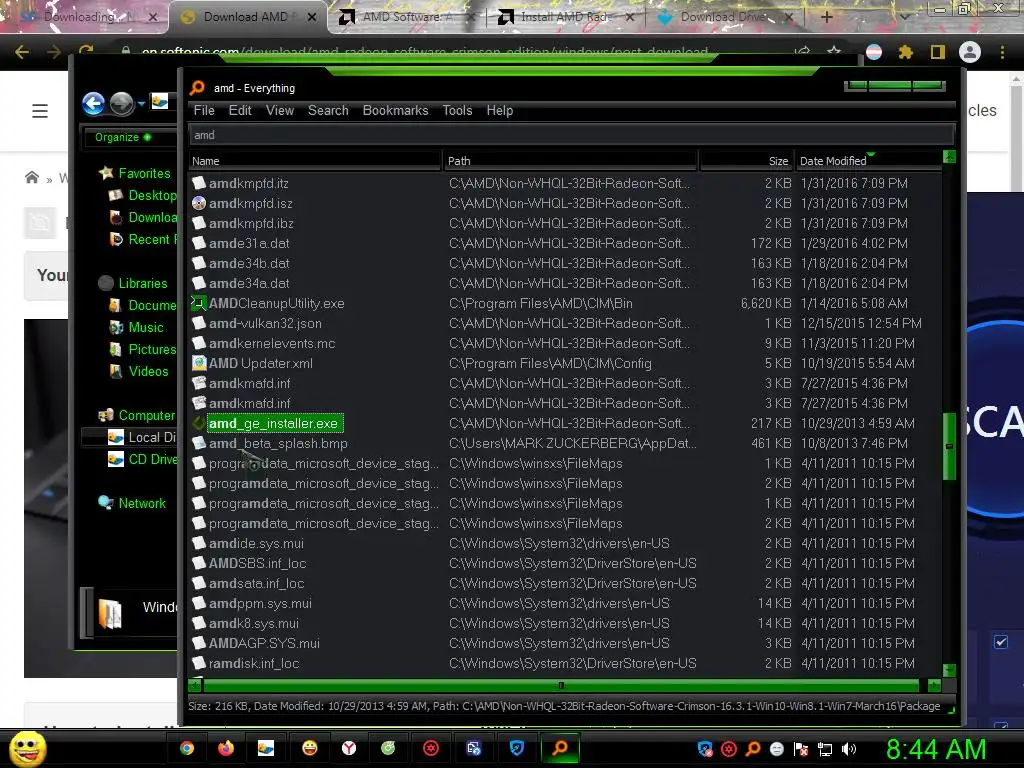Click the volume speaker tray icon
1024x768 pixels.
[x=849, y=749]
